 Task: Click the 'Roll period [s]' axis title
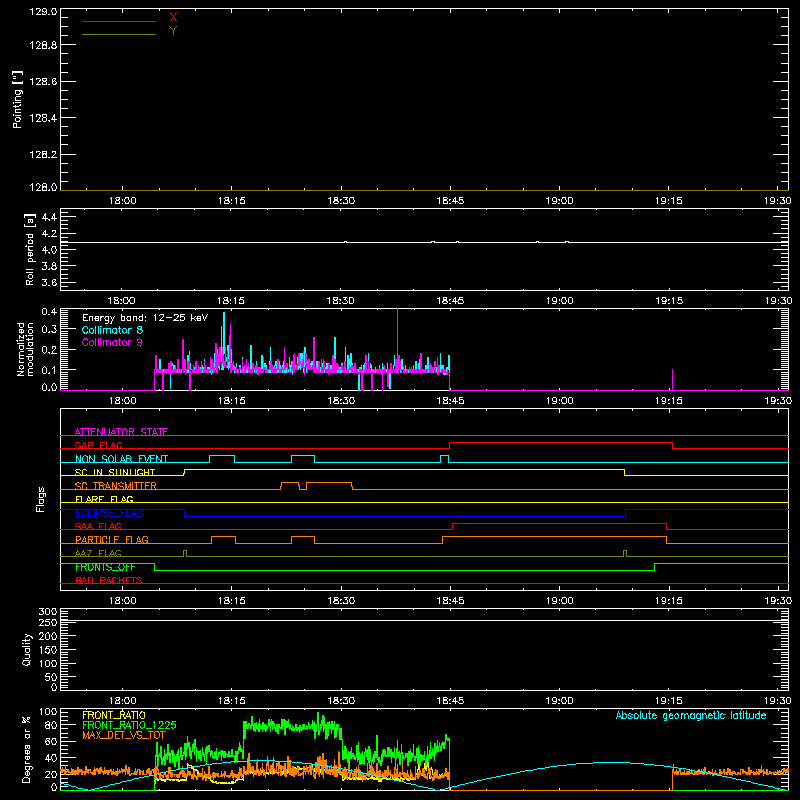coord(29,249)
